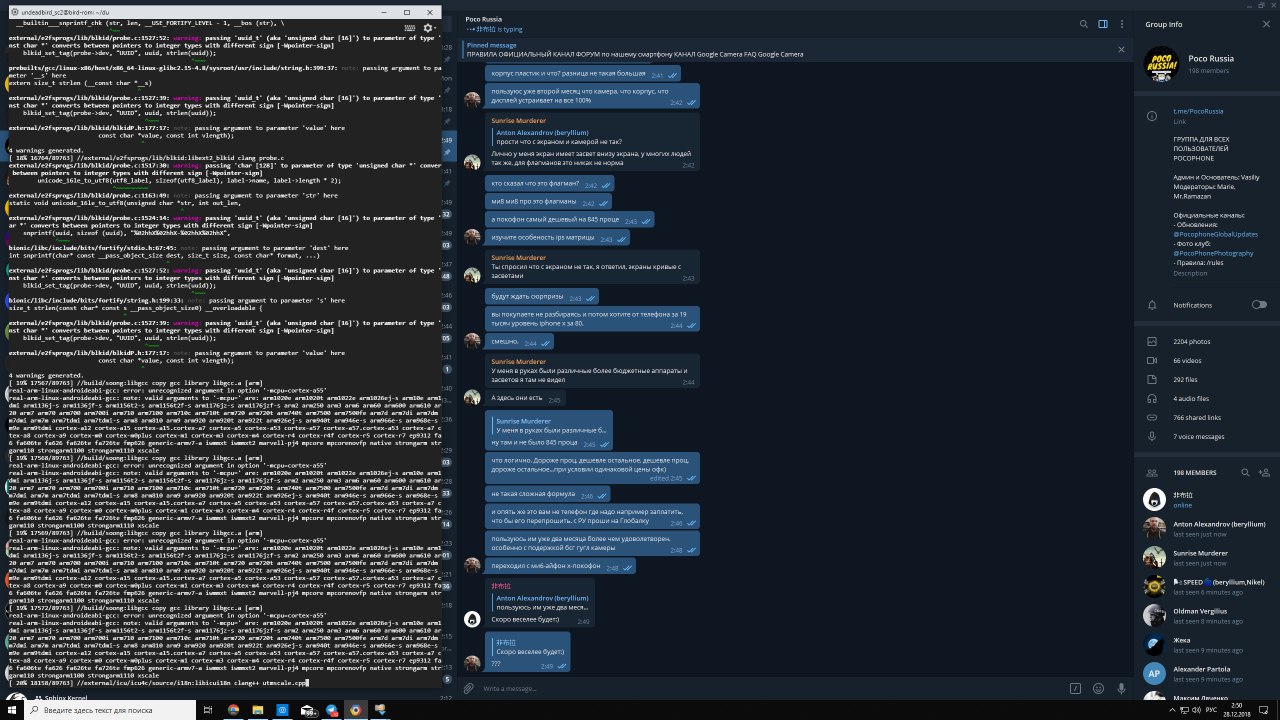Click the info circle icon beside link
This screenshot has width=1280, height=720.
(x=1152, y=116)
